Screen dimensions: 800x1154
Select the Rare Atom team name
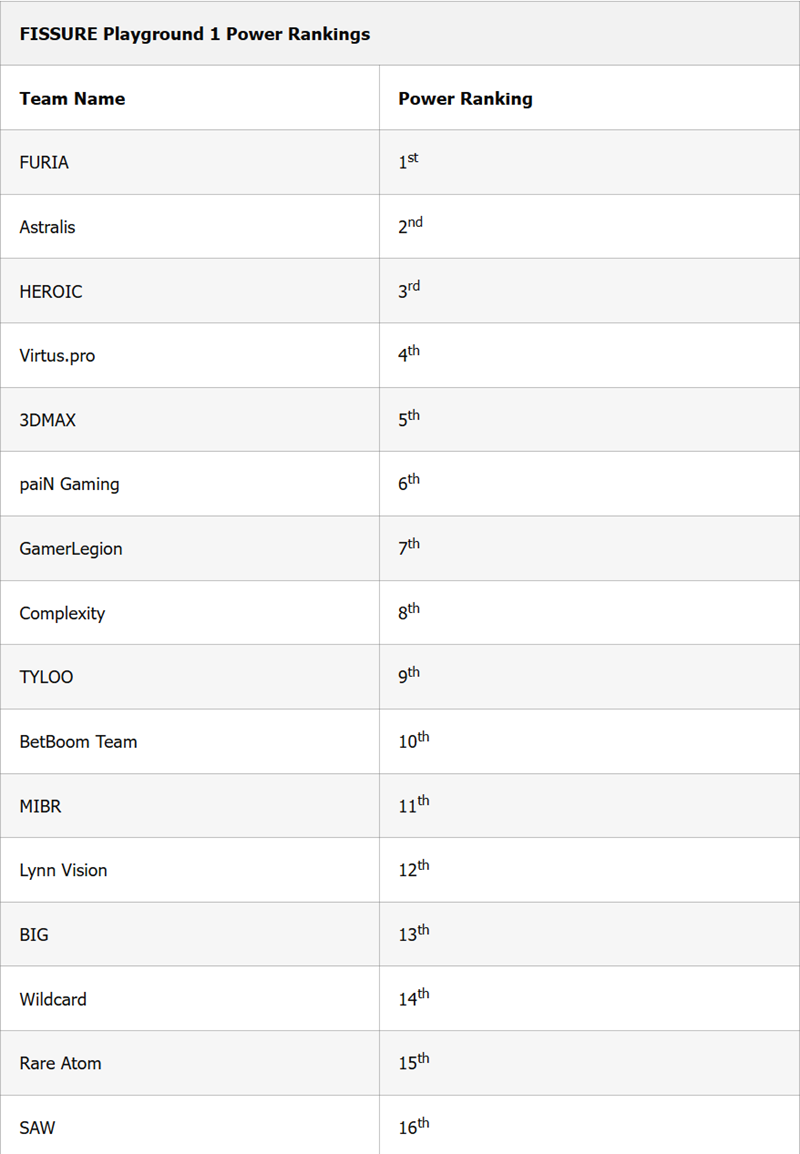point(60,1063)
